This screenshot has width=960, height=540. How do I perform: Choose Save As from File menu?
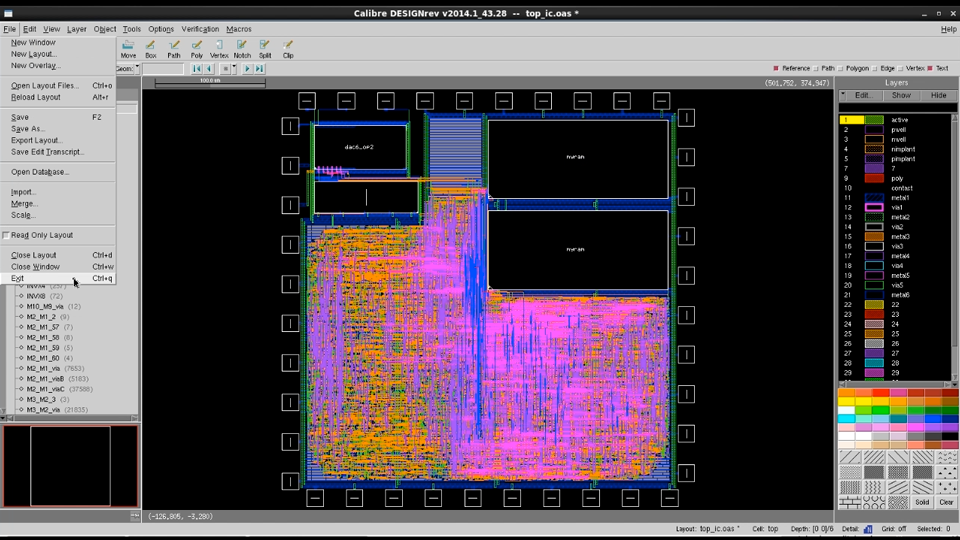coord(58,129)
